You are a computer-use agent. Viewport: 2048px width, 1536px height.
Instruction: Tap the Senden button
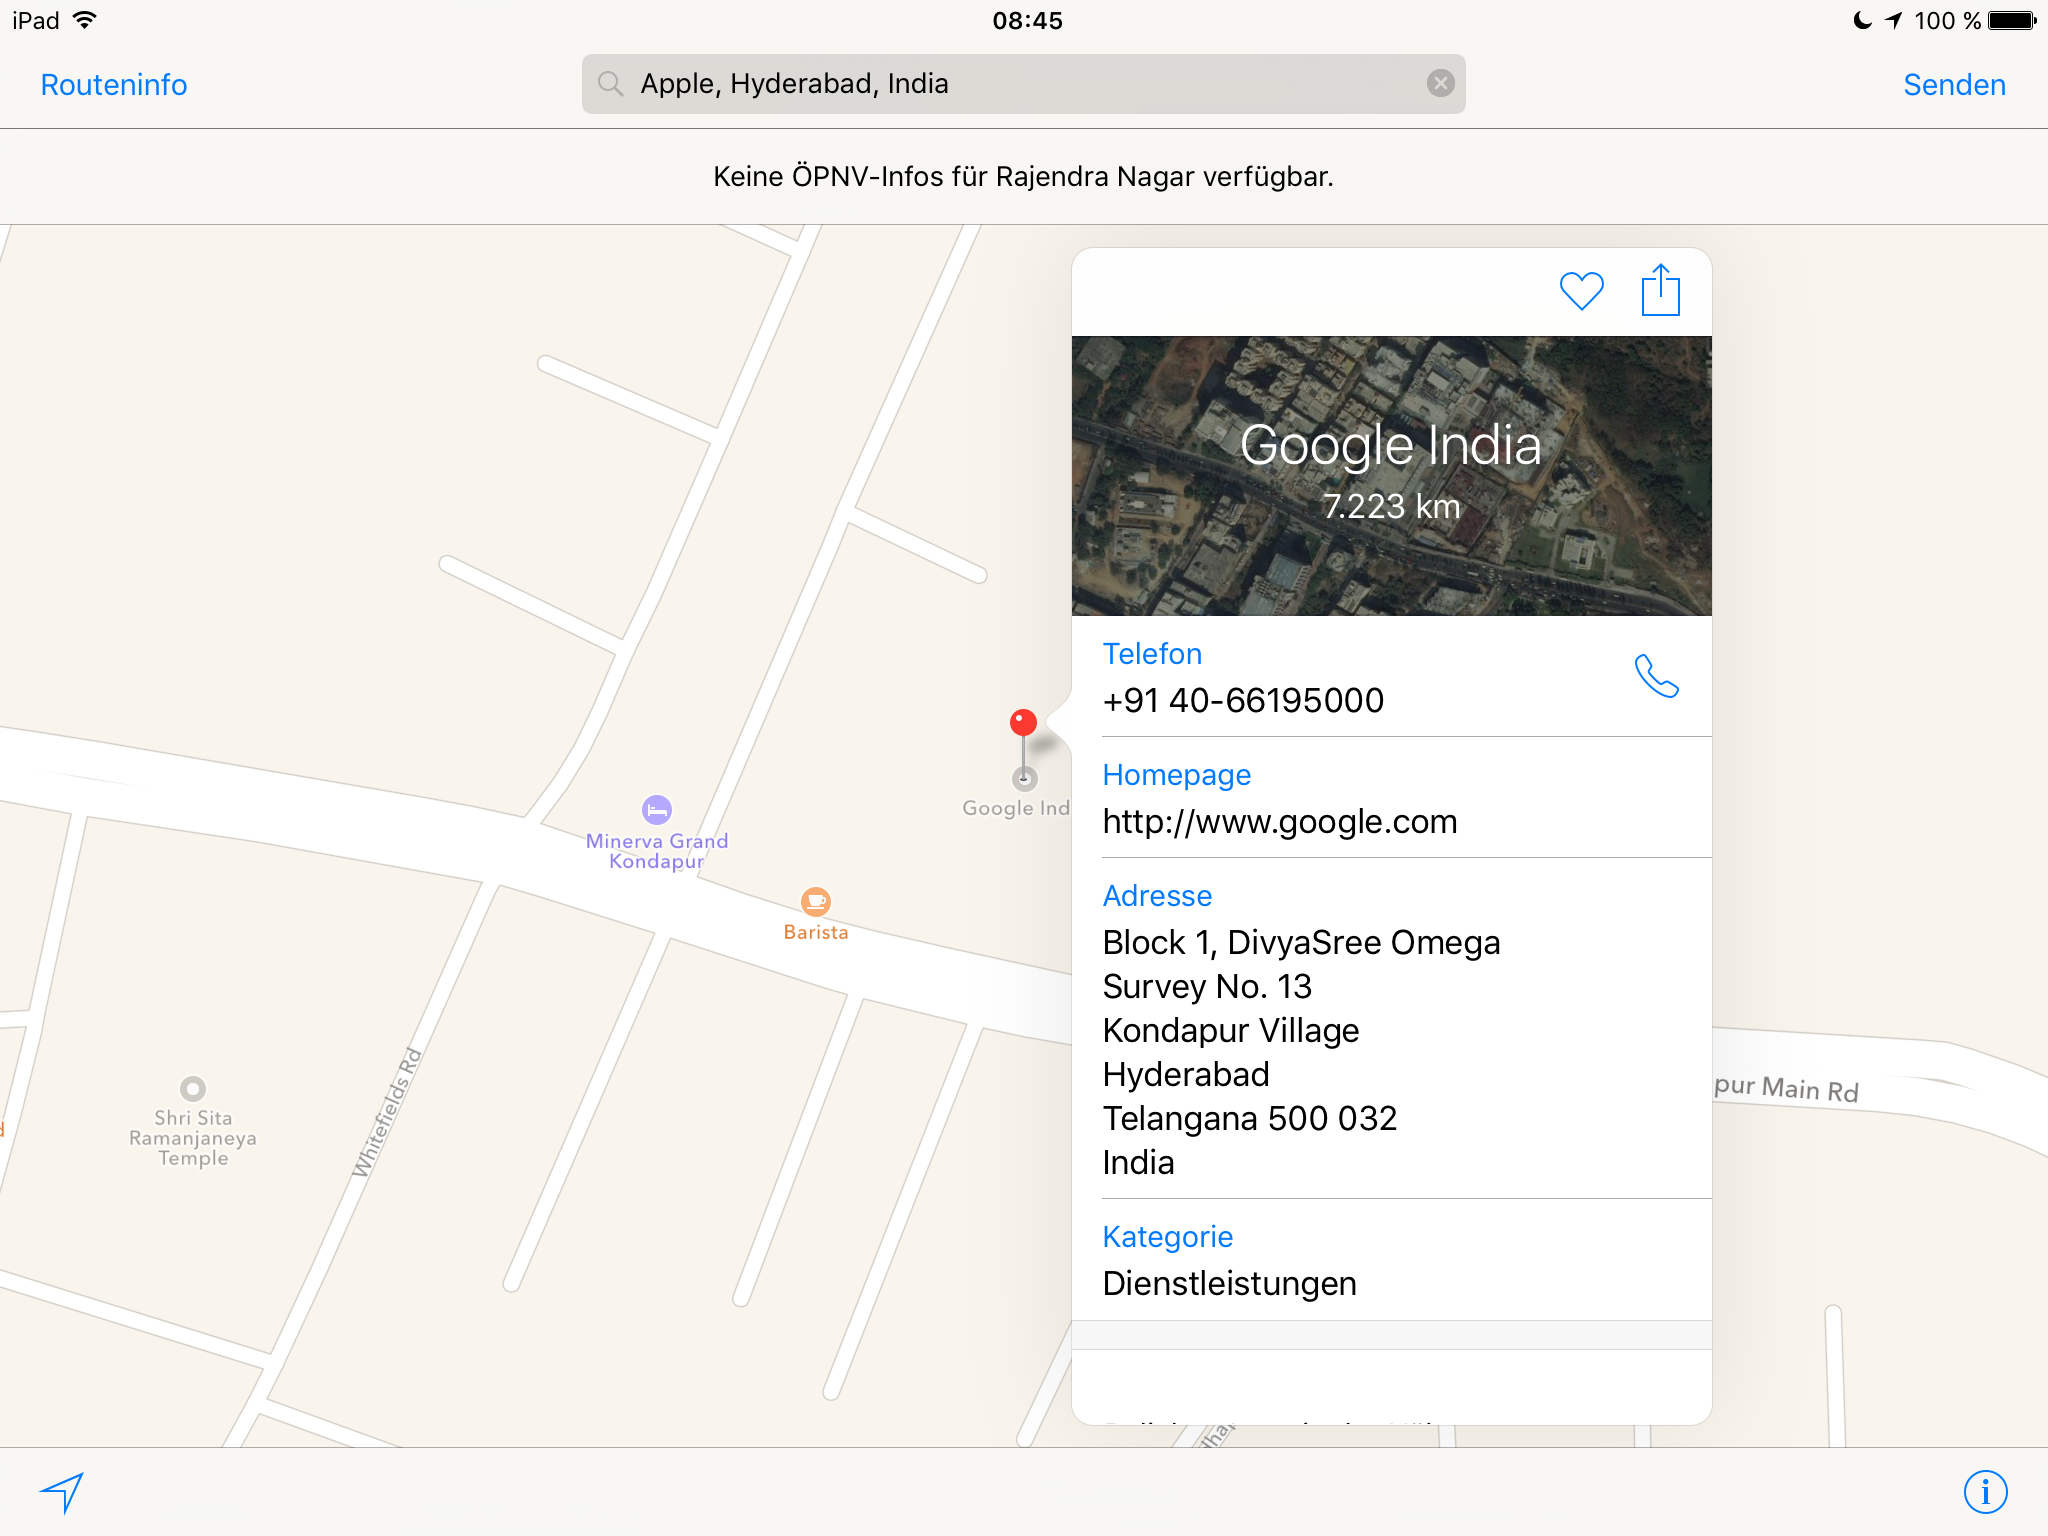(x=1954, y=85)
